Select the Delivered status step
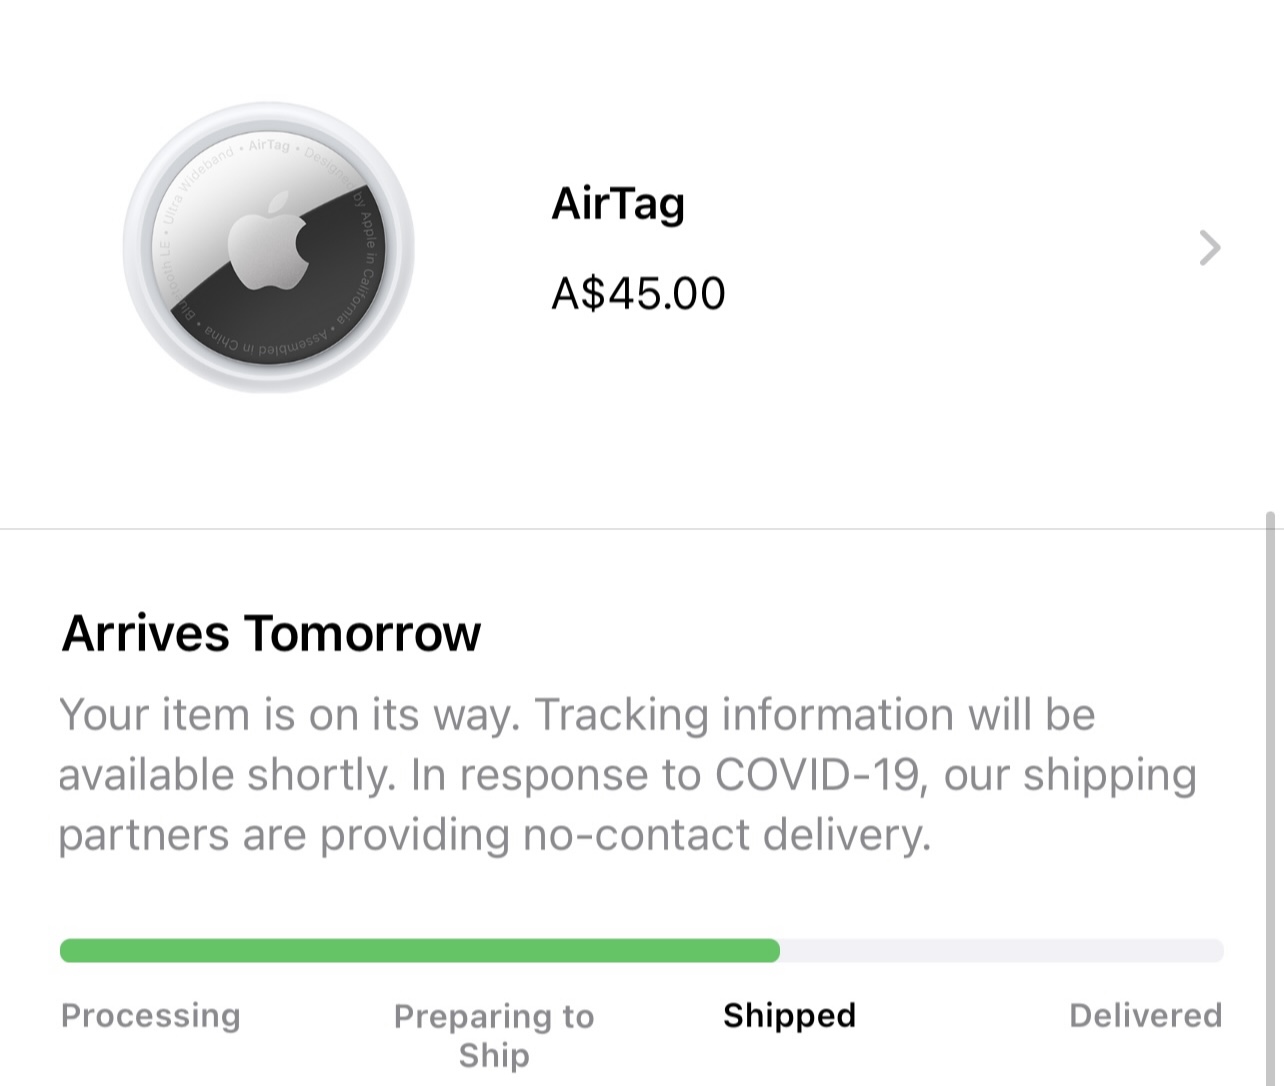 [x=1145, y=1015]
